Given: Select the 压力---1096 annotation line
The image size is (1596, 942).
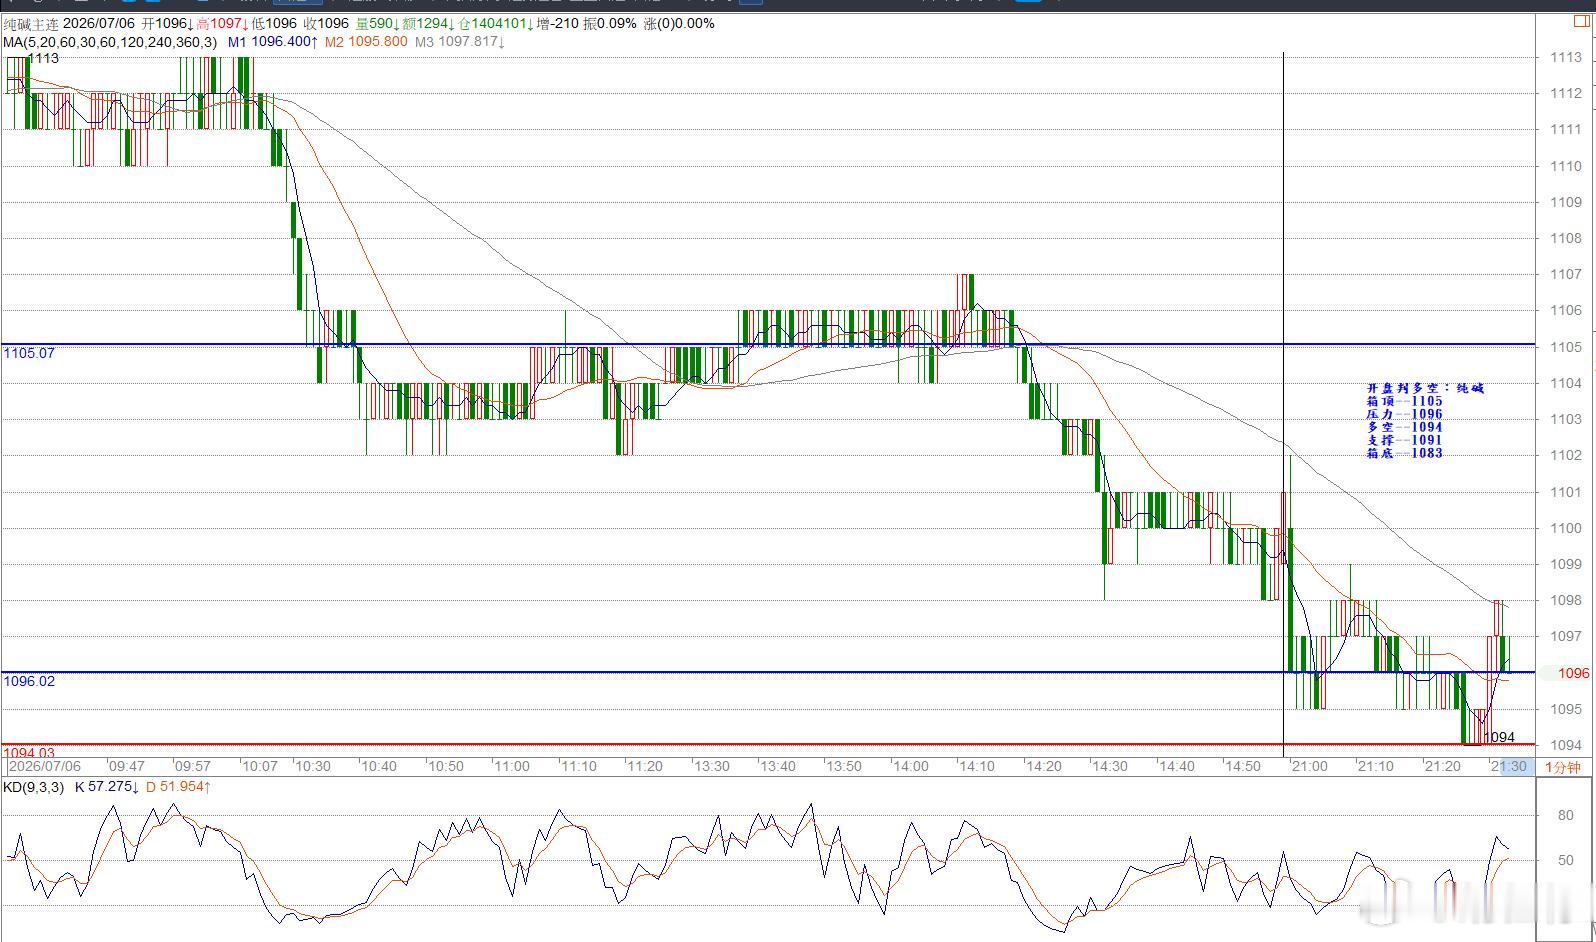Looking at the screenshot, I should [1404, 414].
